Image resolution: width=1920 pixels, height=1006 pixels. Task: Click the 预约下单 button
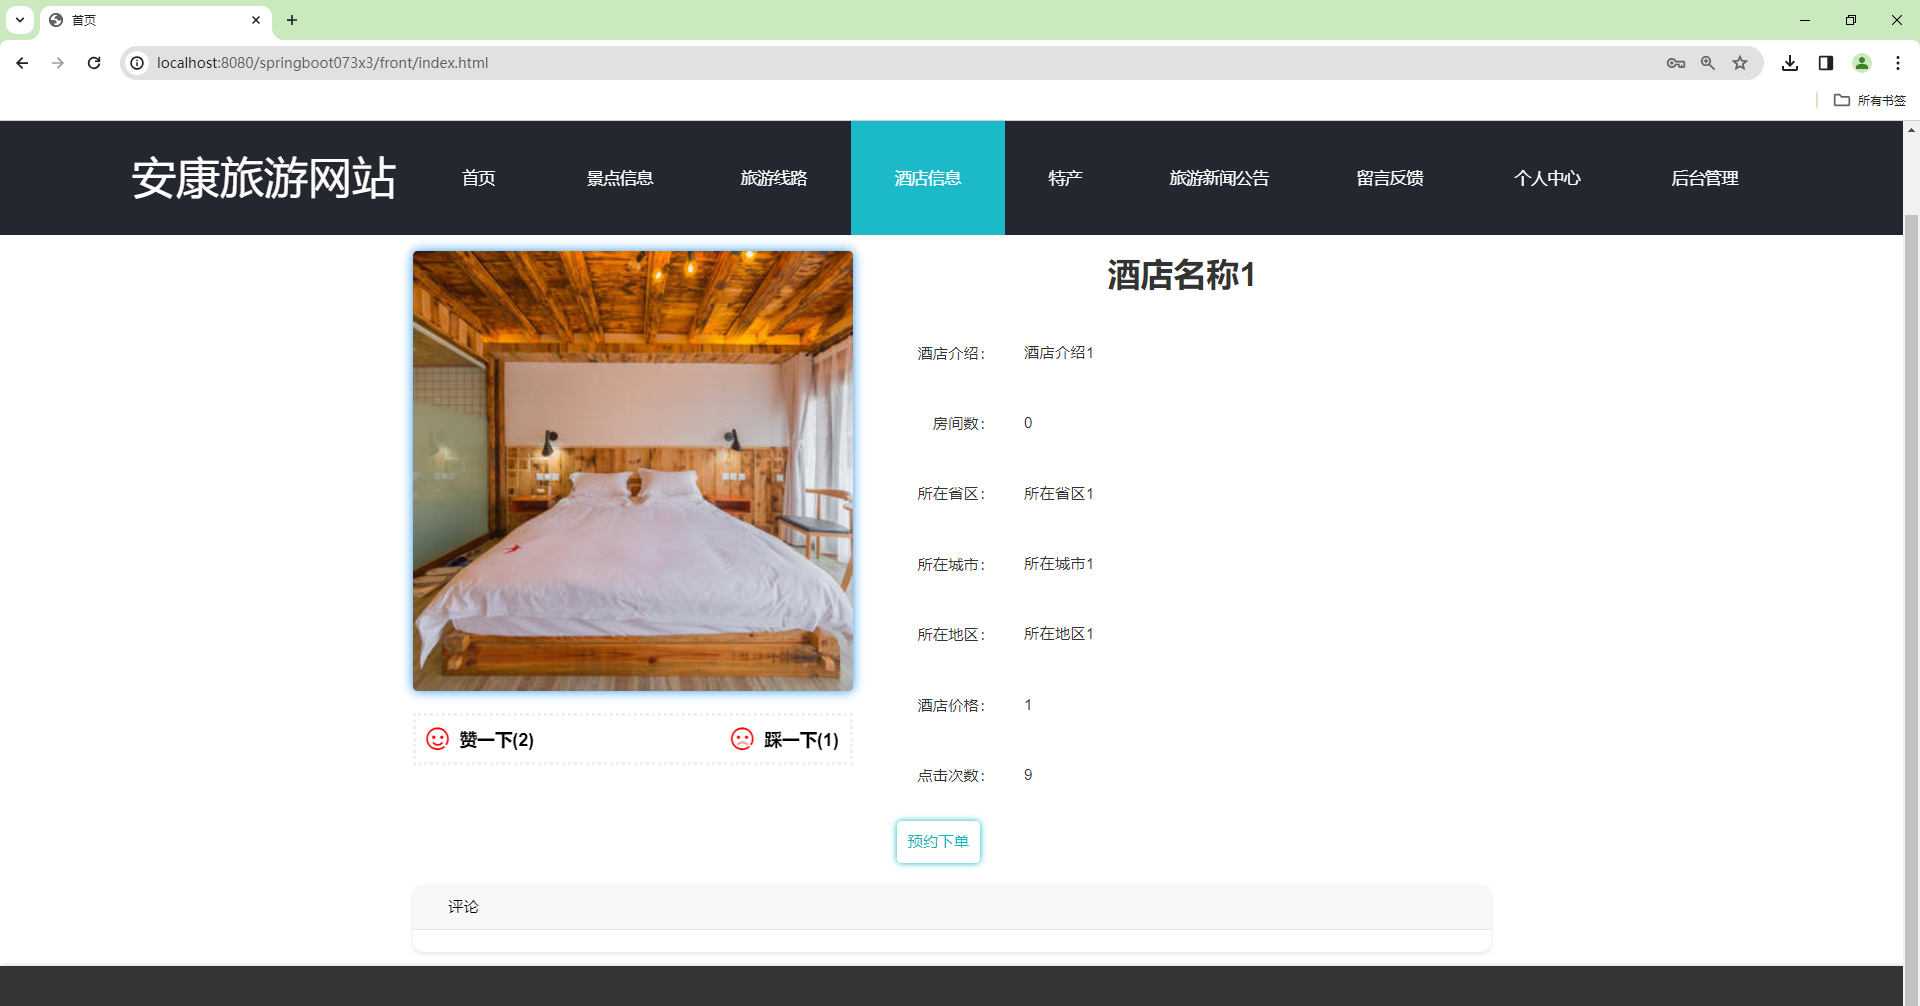[x=938, y=842]
